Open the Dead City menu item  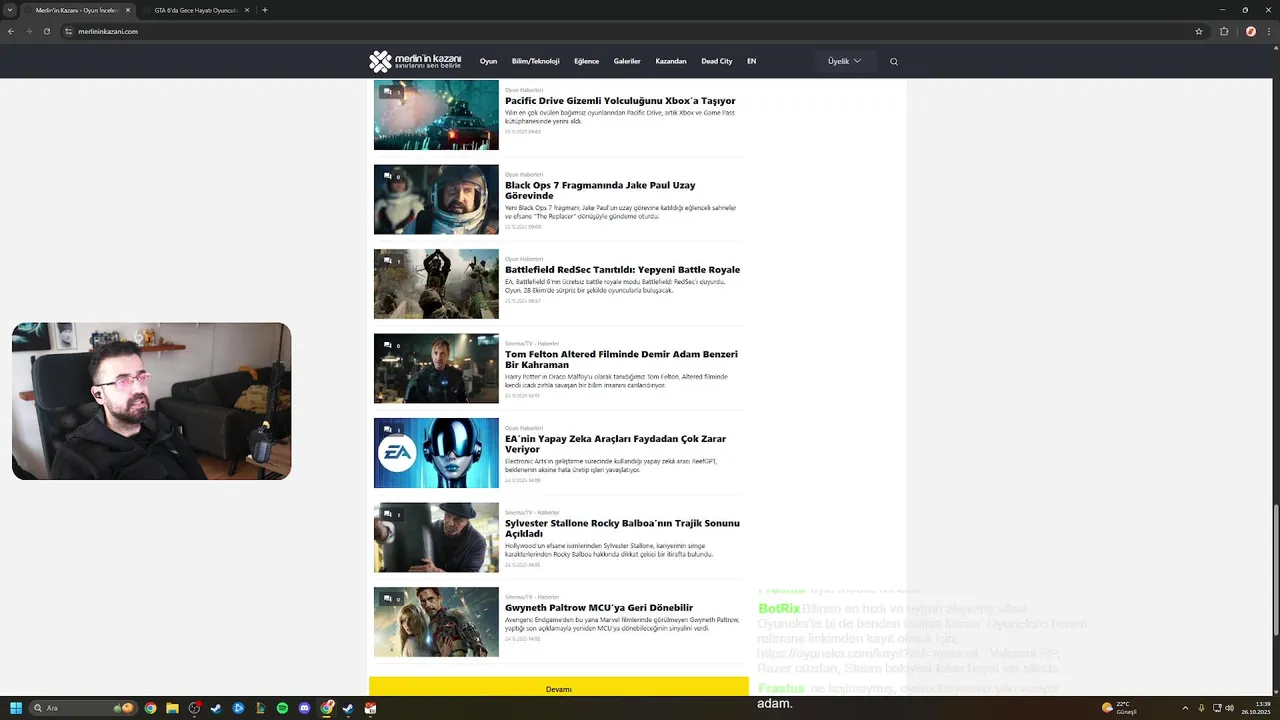click(717, 61)
